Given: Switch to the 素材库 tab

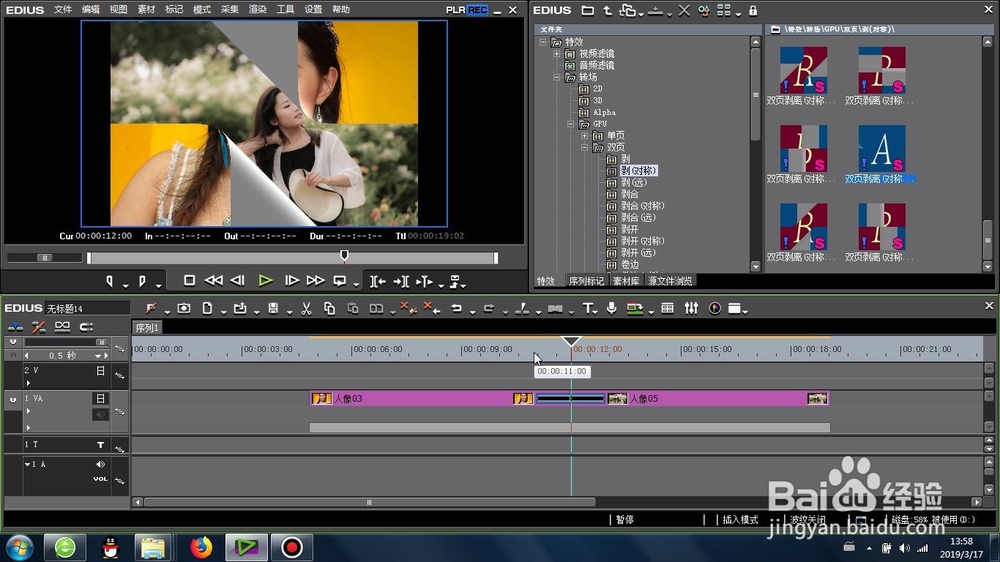Looking at the screenshot, I should pyautogui.click(x=626, y=281).
